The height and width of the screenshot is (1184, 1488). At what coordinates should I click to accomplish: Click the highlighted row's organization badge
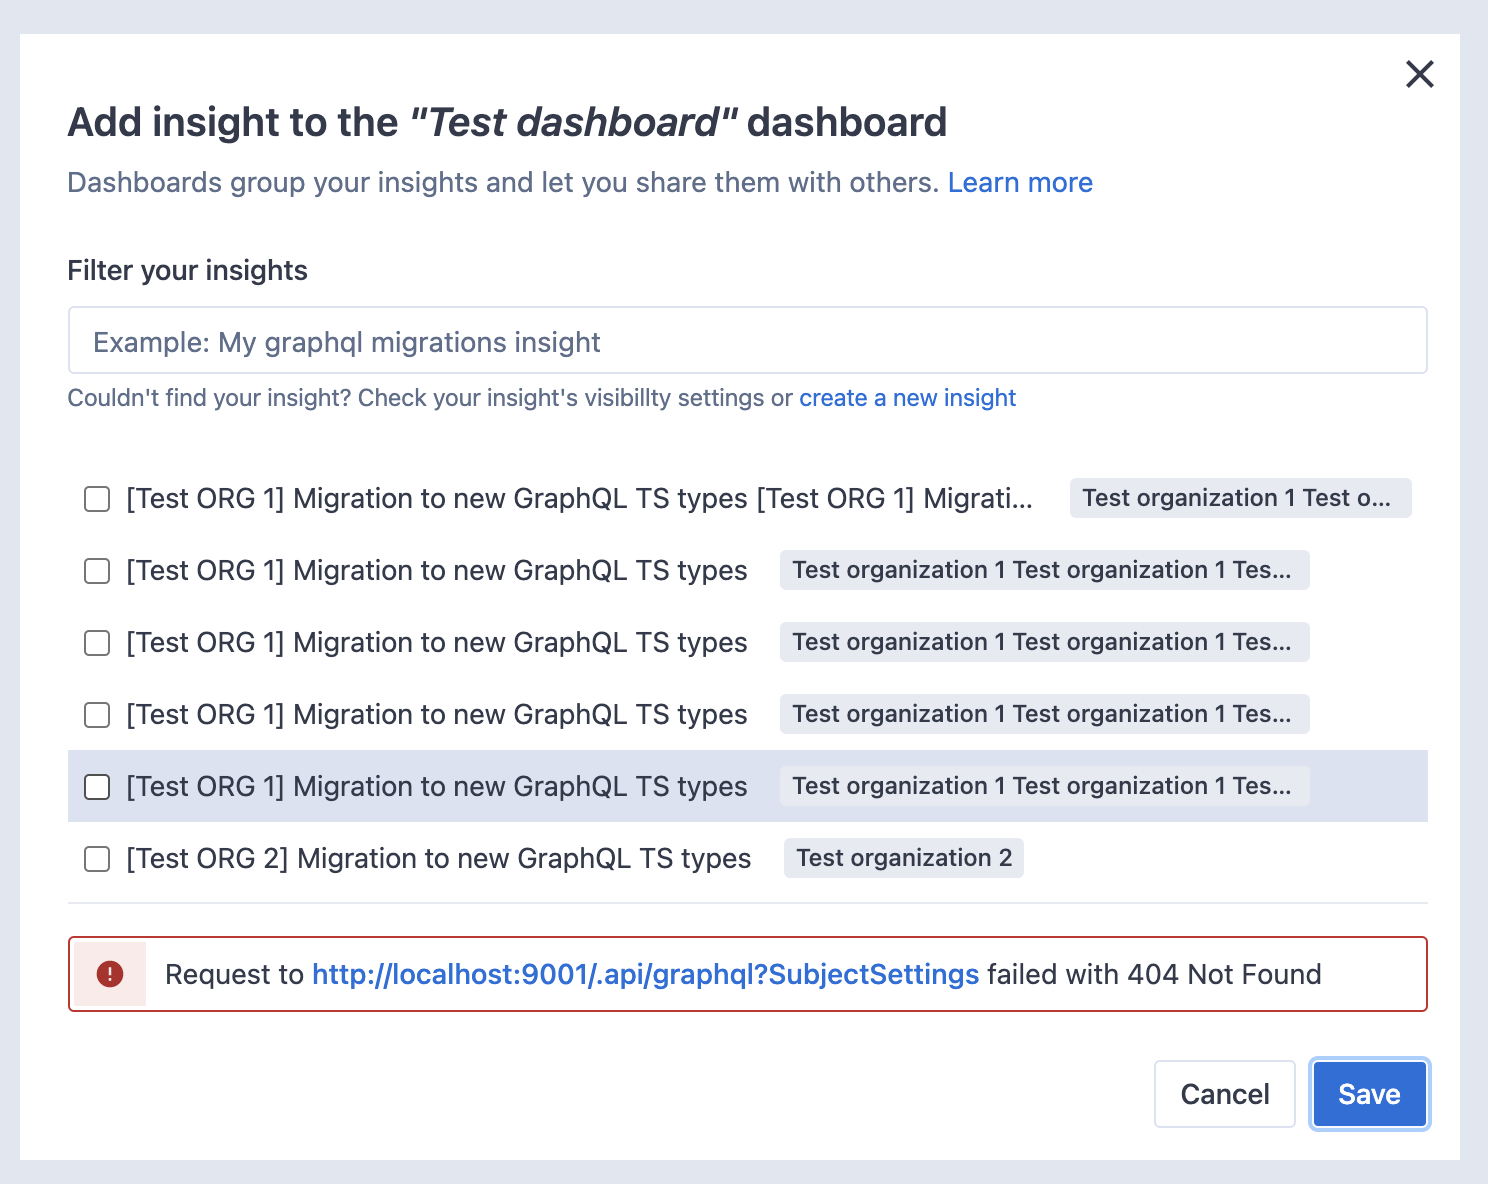click(x=1044, y=786)
